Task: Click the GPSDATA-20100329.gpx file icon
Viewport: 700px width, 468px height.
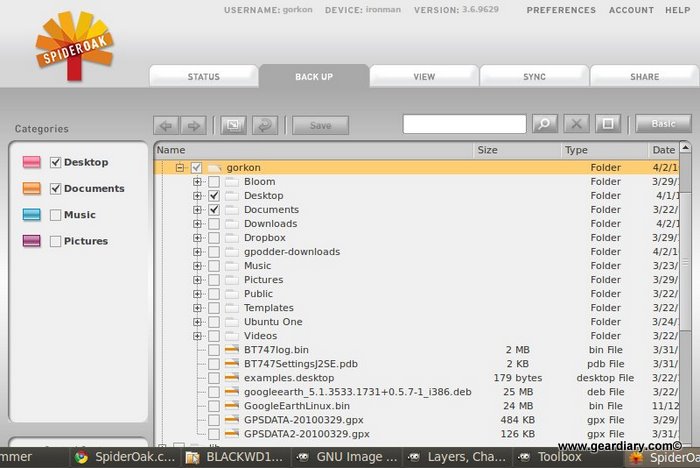Action: pos(232,420)
